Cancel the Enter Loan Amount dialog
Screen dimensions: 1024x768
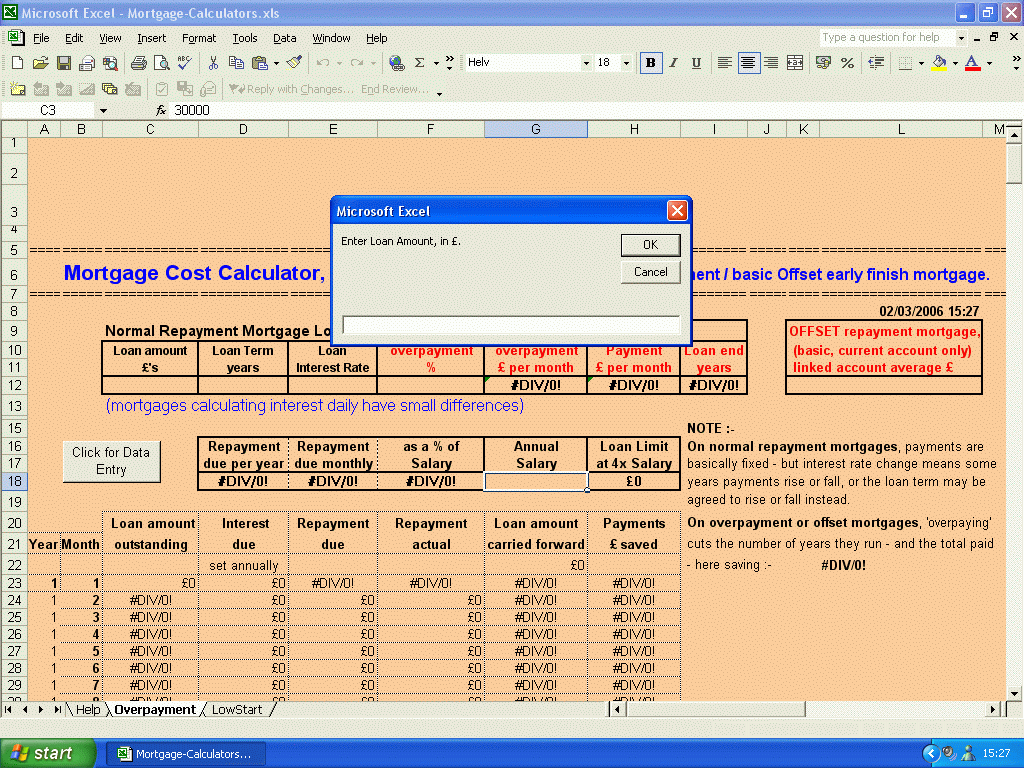pyautogui.click(x=650, y=272)
